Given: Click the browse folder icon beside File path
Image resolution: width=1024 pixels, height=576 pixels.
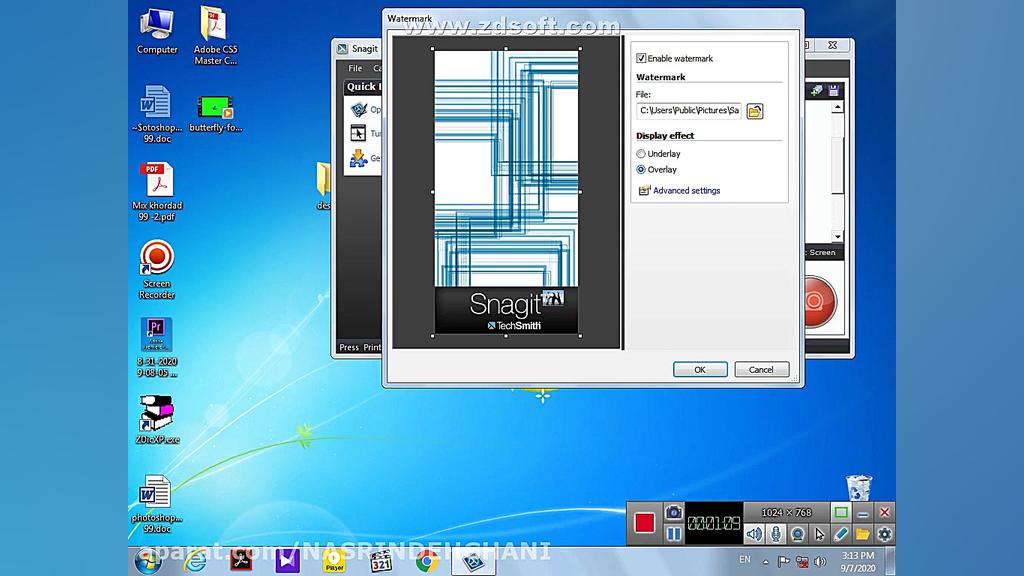Looking at the screenshot, I should click(x=755, y=111).
